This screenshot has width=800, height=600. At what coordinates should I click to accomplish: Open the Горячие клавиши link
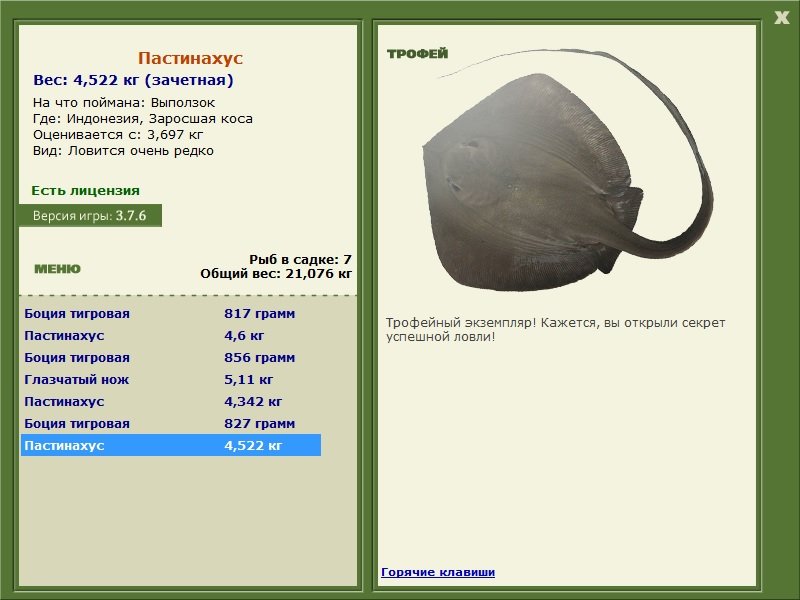(438, 572)
